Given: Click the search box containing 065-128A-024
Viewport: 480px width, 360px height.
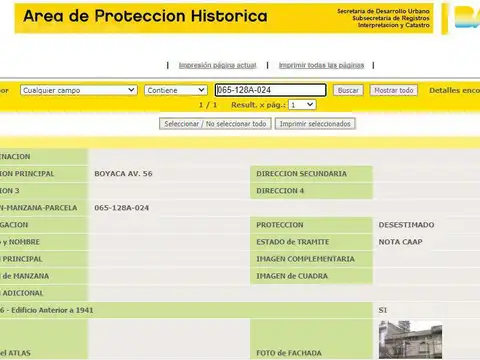Looking at the screenshot, I should click(270, 90).
